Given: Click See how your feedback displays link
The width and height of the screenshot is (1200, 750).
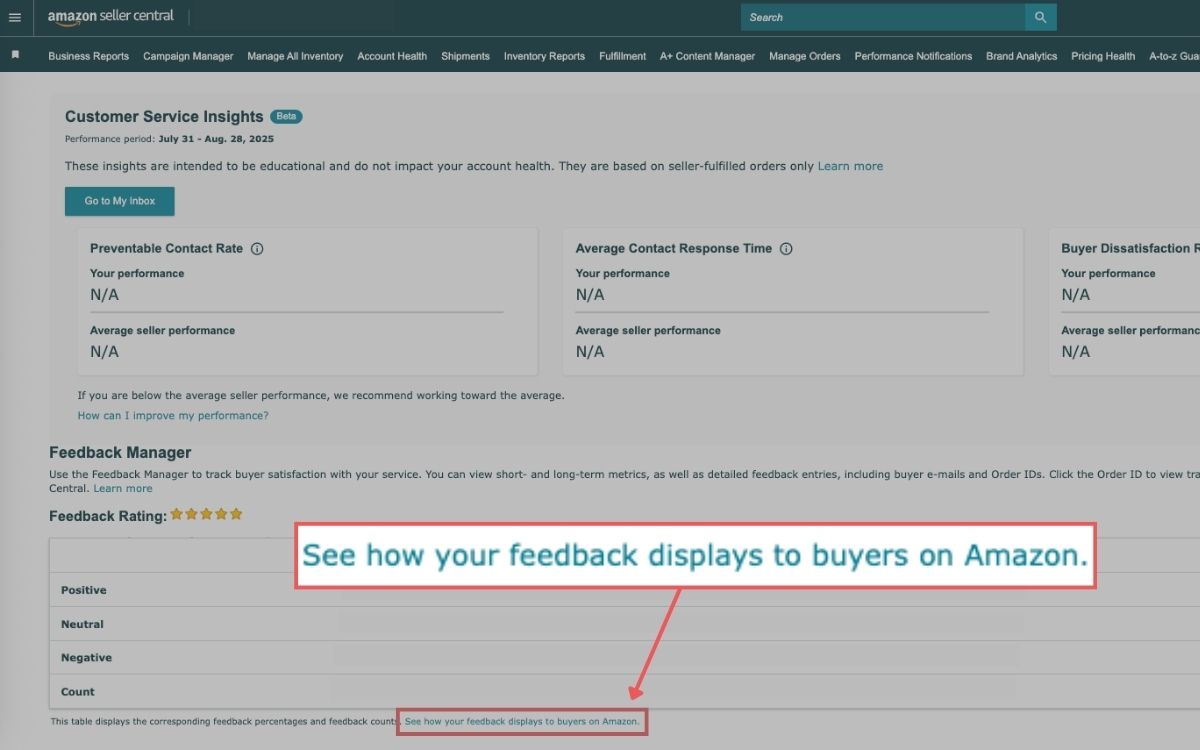Looking at the screenshot, I should pyautogui.click(x=522, y=721).
